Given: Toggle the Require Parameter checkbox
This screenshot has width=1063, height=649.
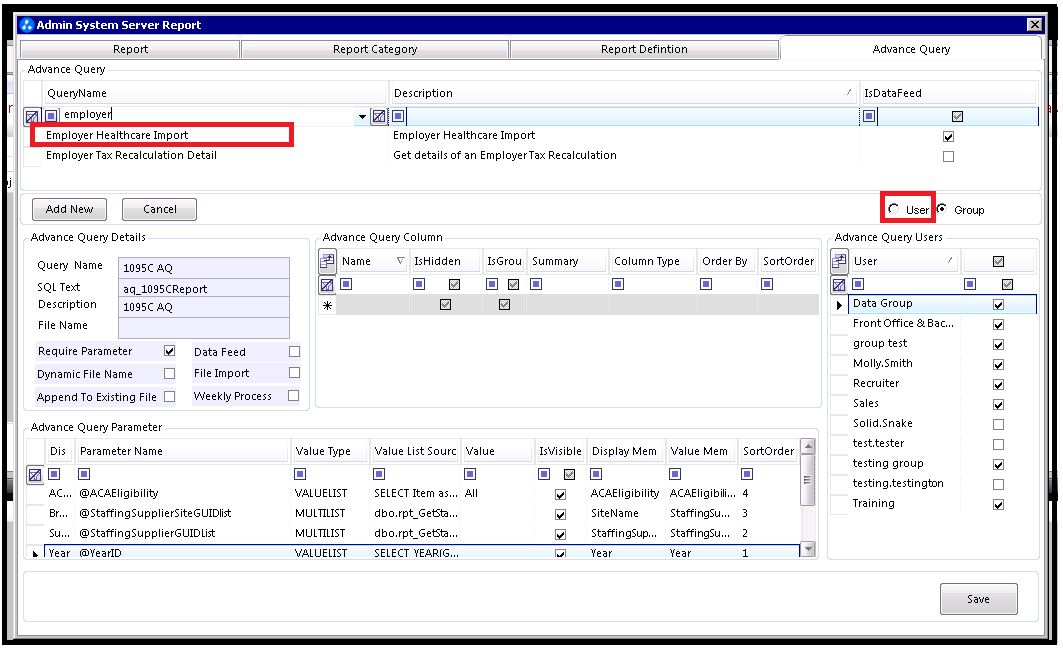Looking at the screenshot, I should [x=169, y=351].
